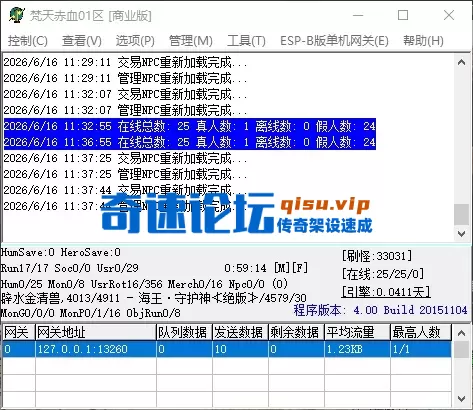Click the MonG0/0/0 MonP0/1/16 status line

click(91, 313)
